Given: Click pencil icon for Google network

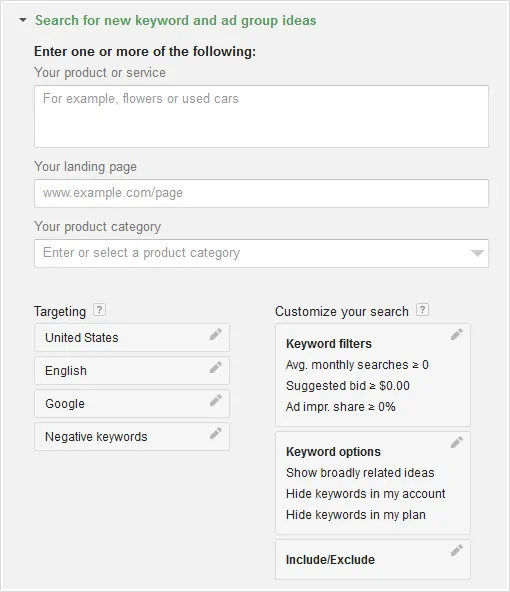Looking at the screenshot, I should pos(216,400).
